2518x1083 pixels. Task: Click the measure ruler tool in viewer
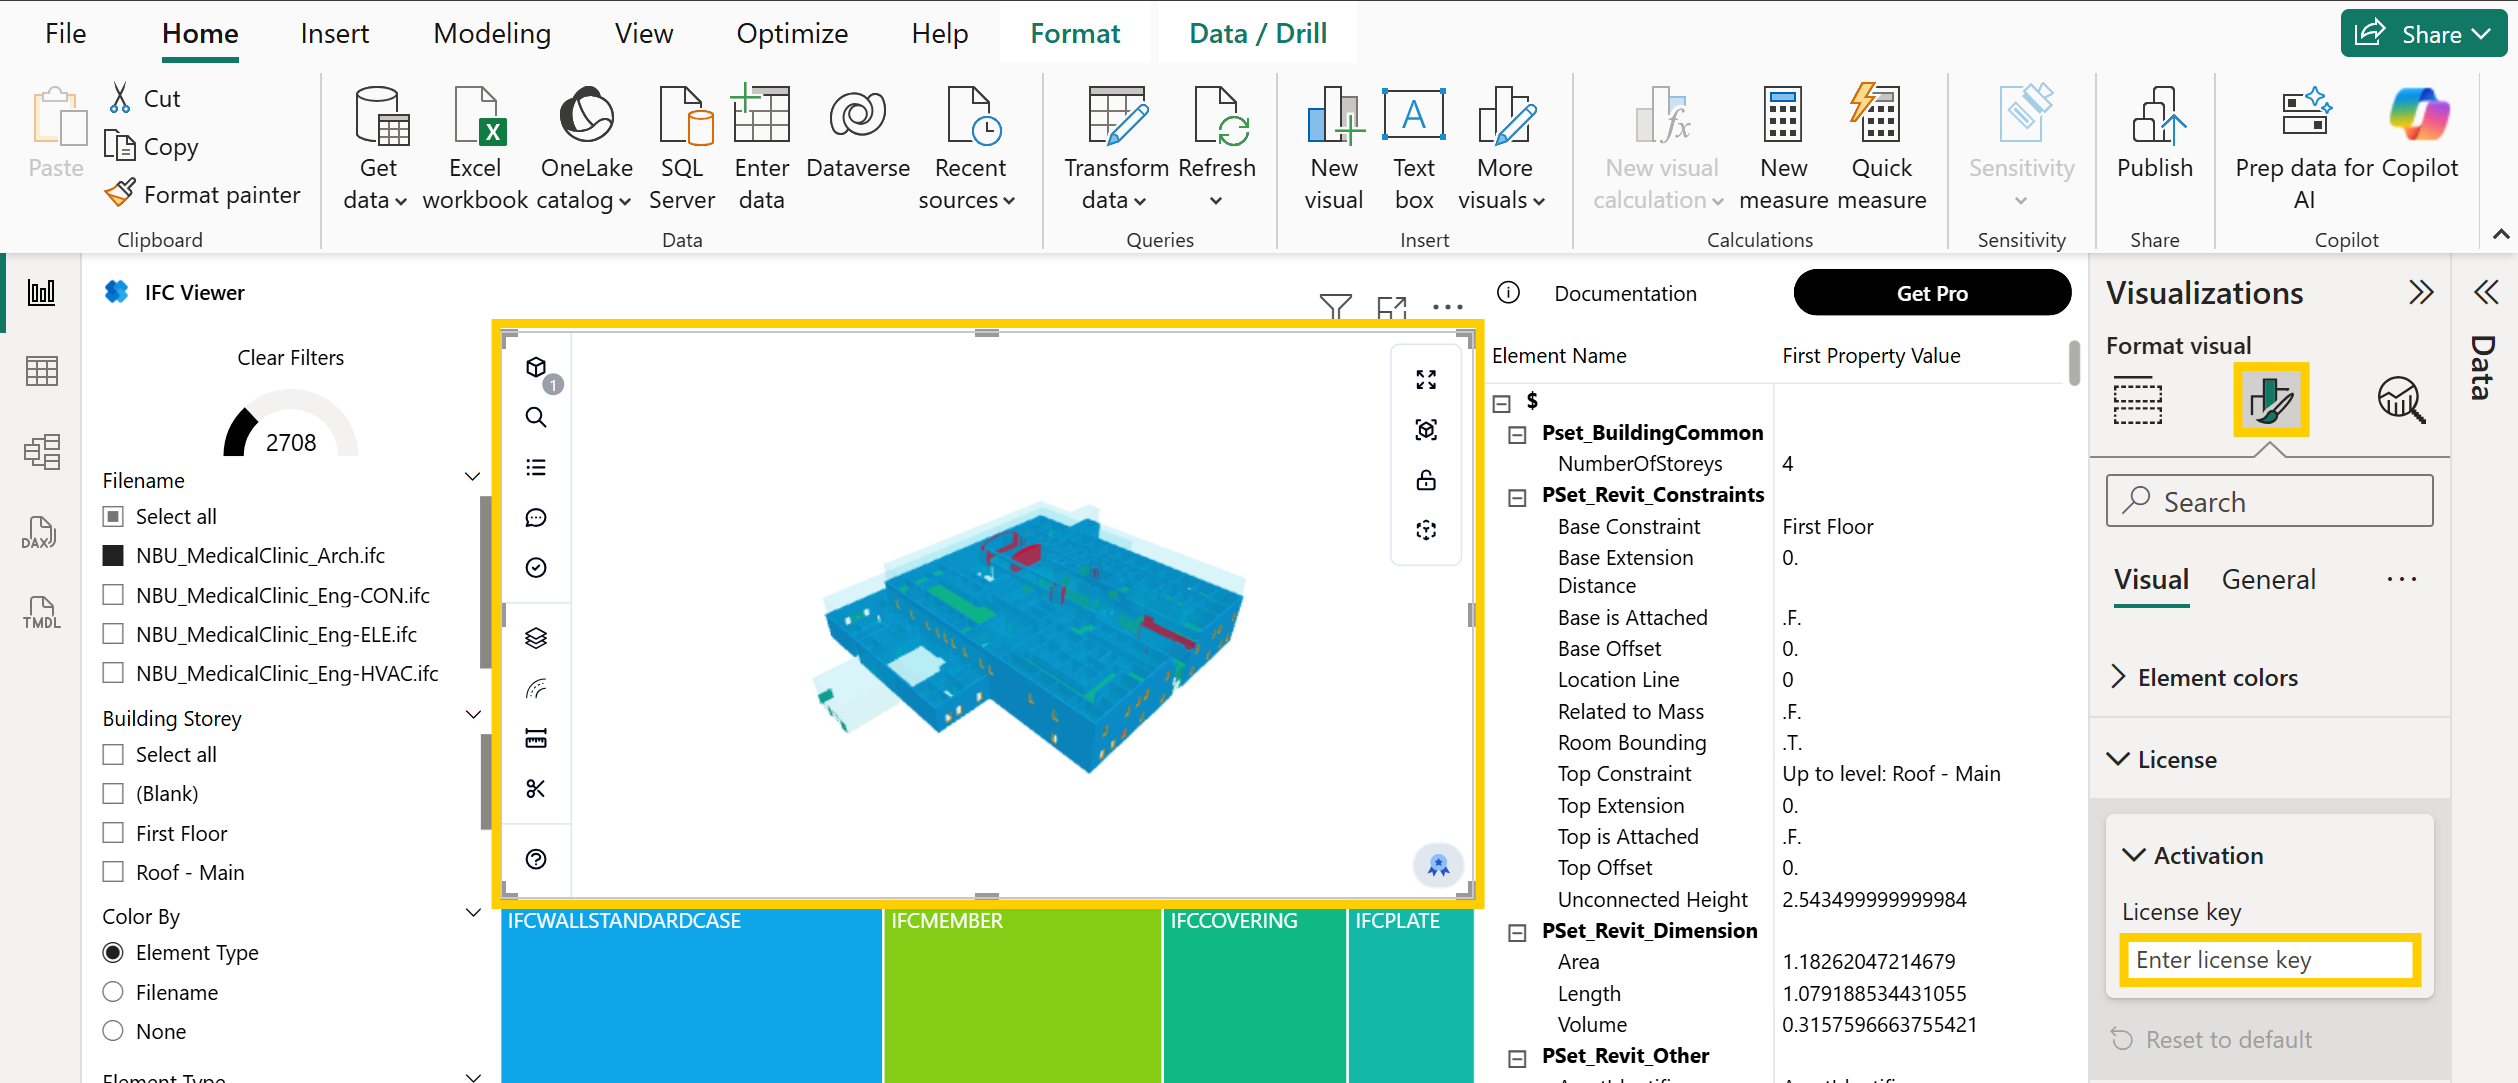tap(536, 739)
